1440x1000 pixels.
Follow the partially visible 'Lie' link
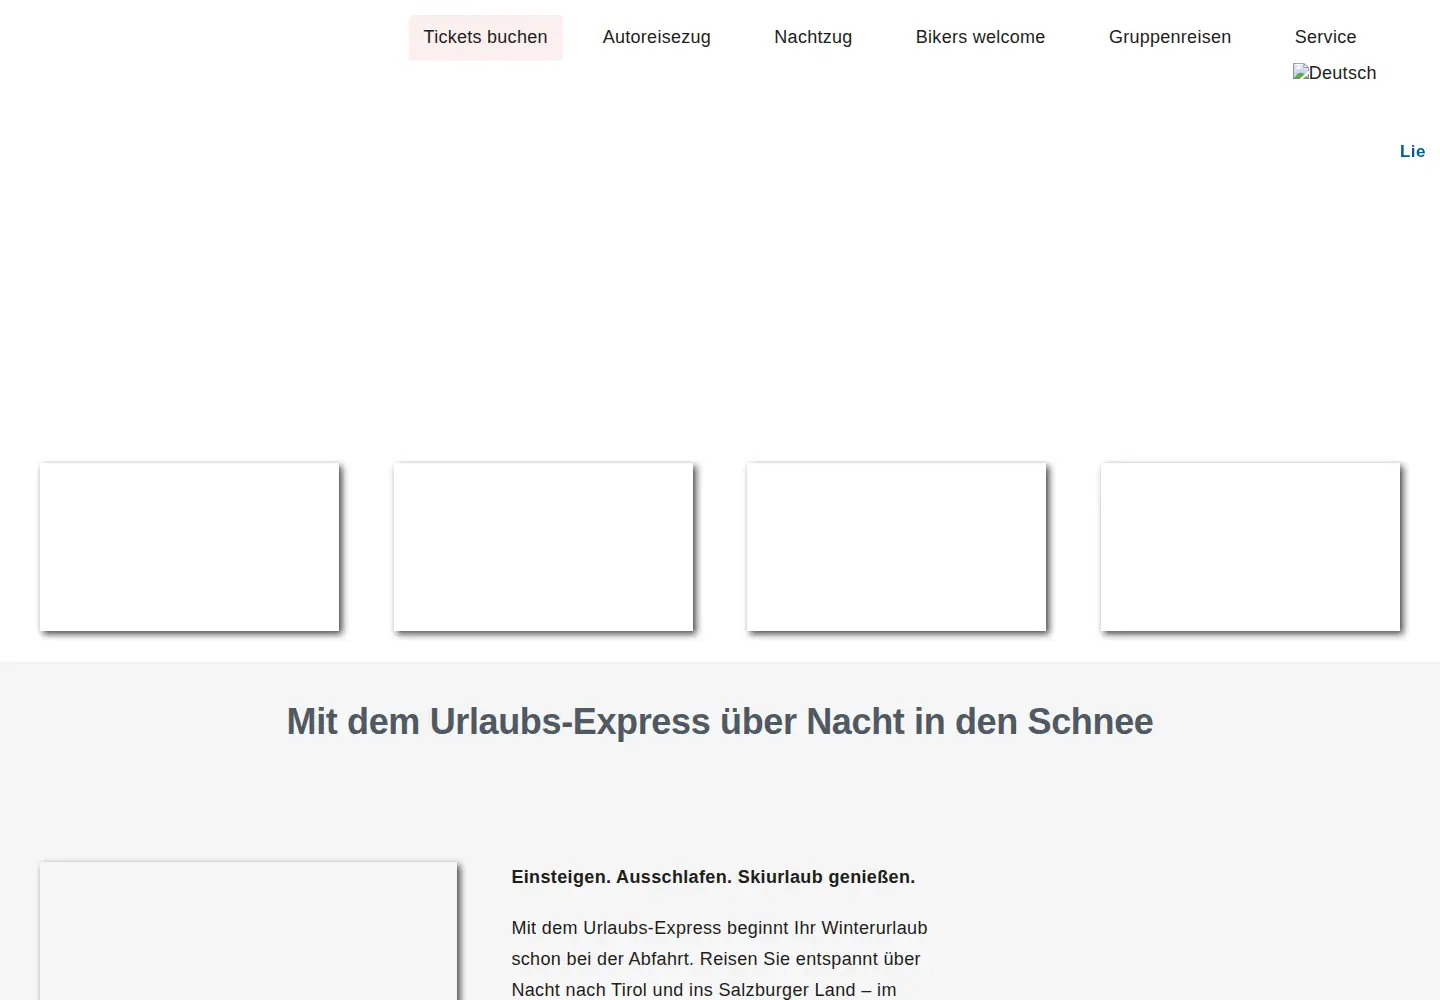1412,151
